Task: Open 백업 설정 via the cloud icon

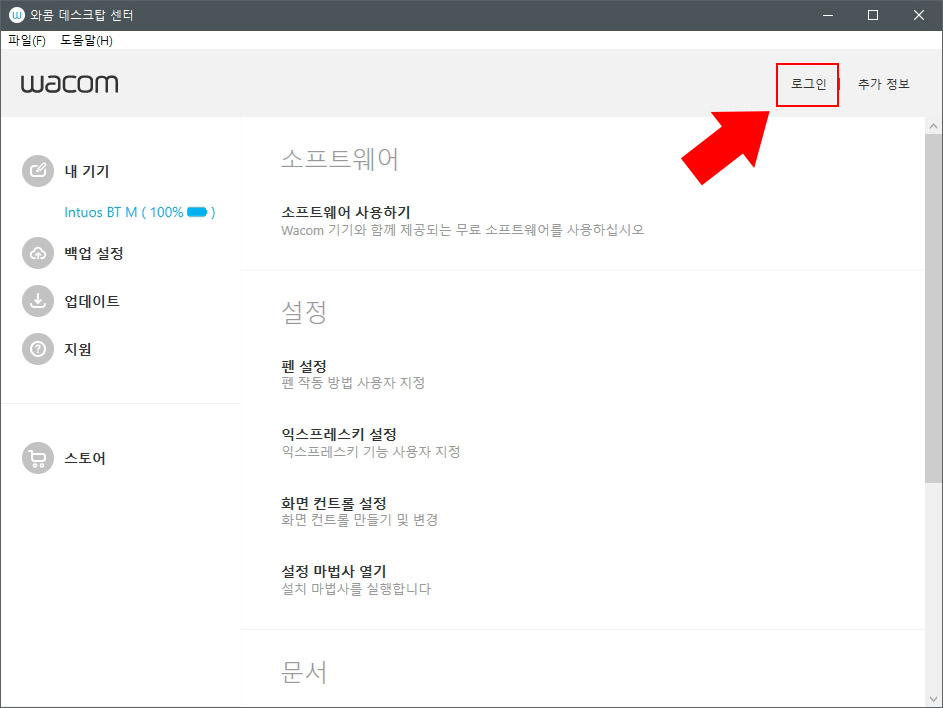Action: (37, 253)
